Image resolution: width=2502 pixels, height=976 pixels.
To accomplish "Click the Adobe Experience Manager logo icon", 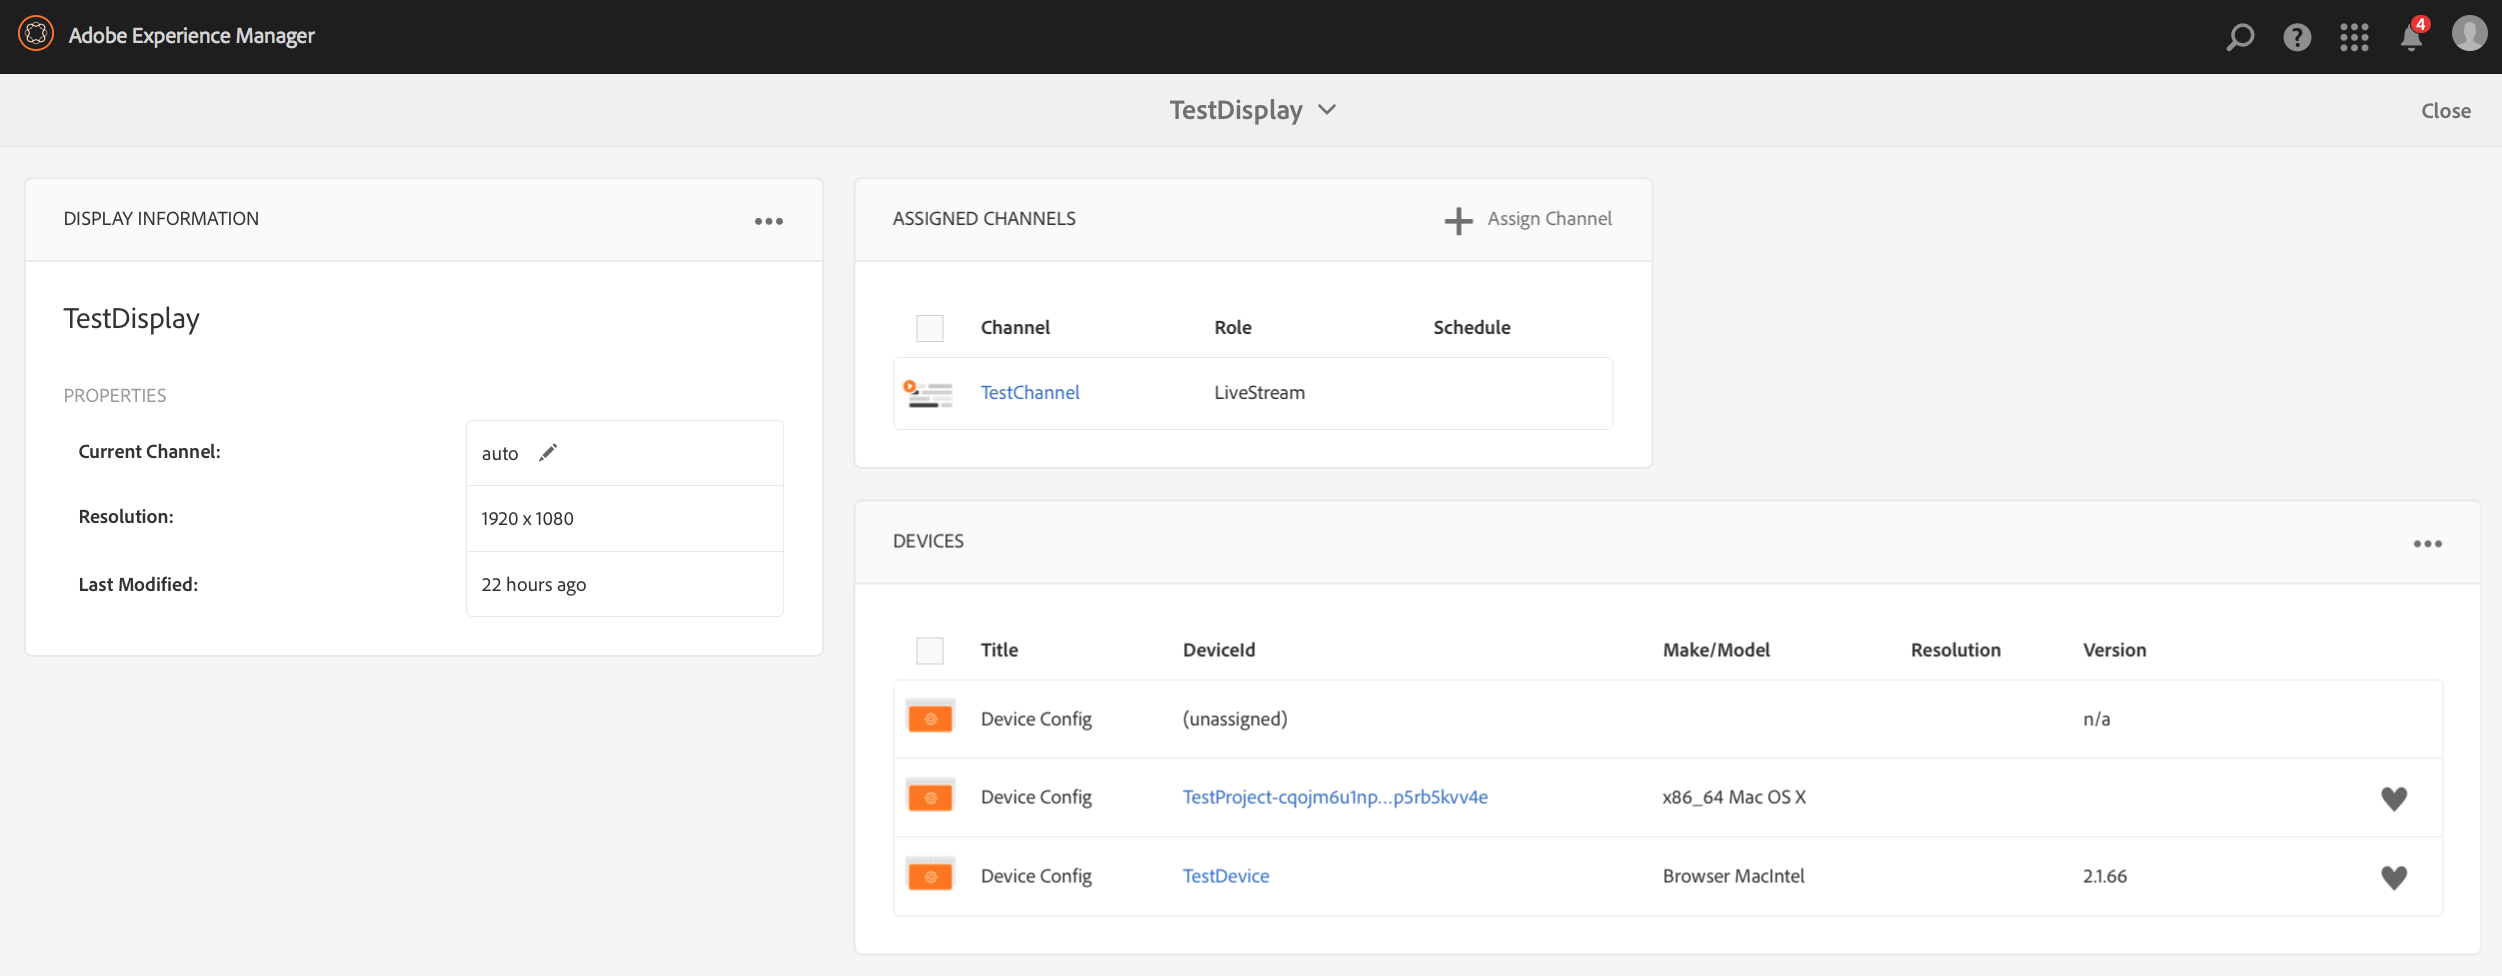I will coord(36,35).
